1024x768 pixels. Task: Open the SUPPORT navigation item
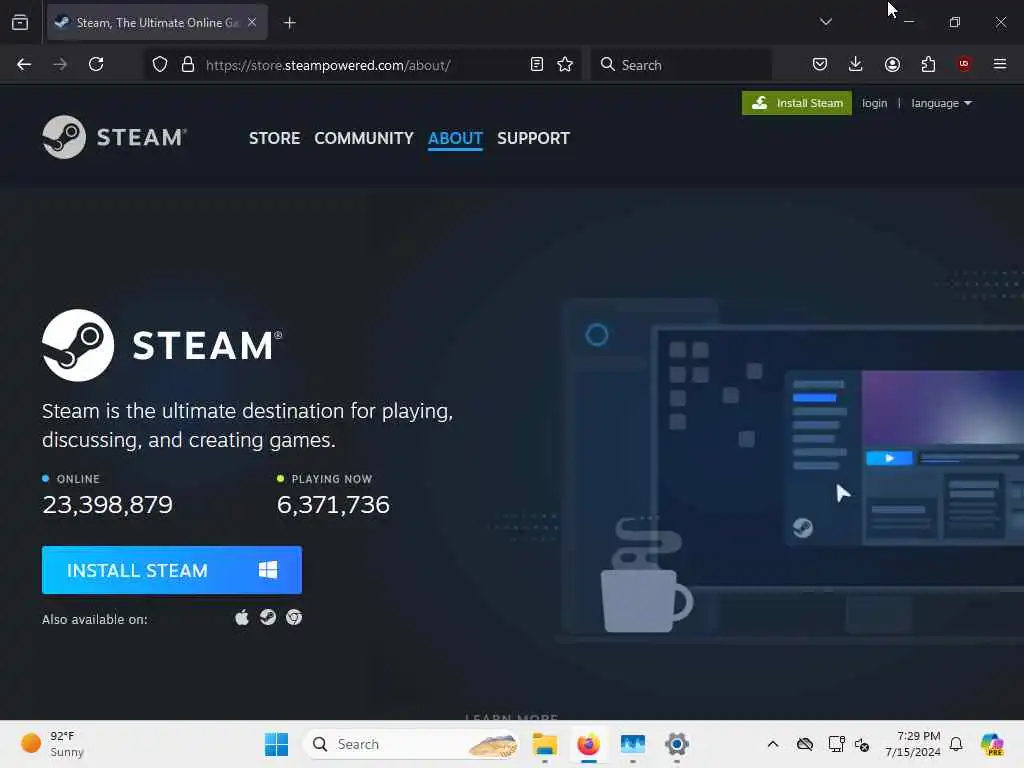pos(534,138)
